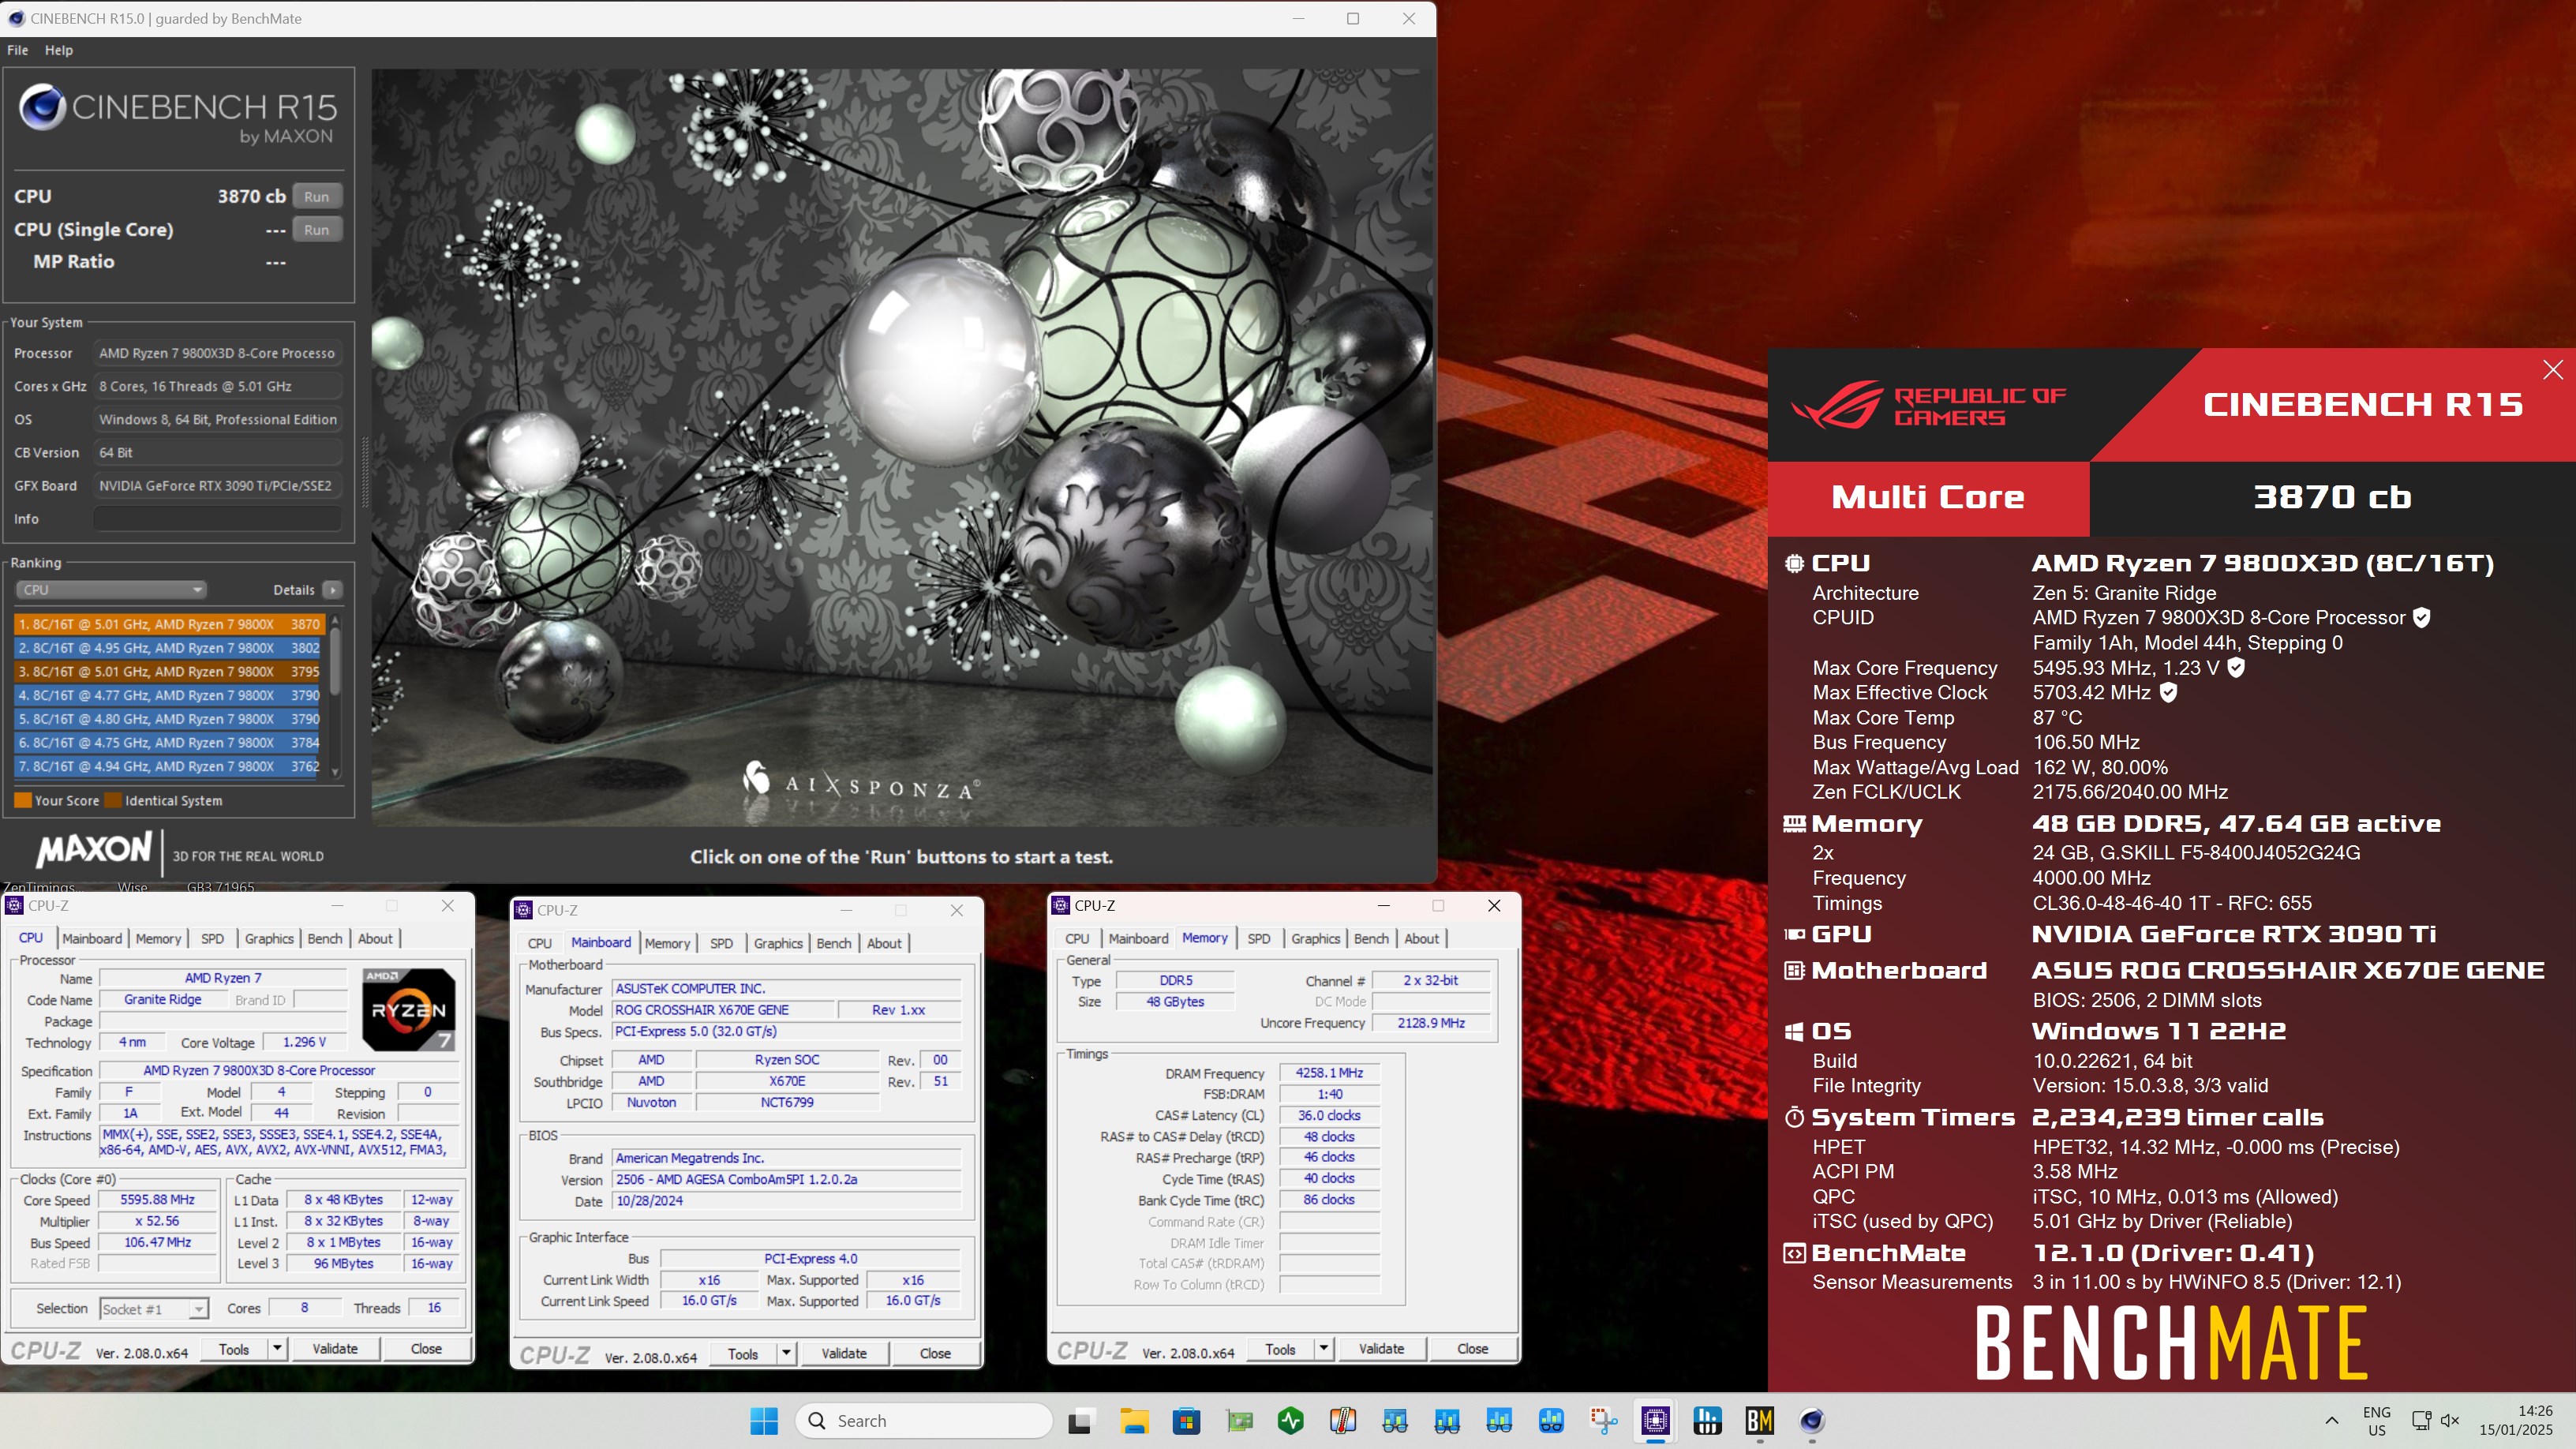Click the BIOS version 2506 AGESA field
2576x1449 pixels.
786,1180
